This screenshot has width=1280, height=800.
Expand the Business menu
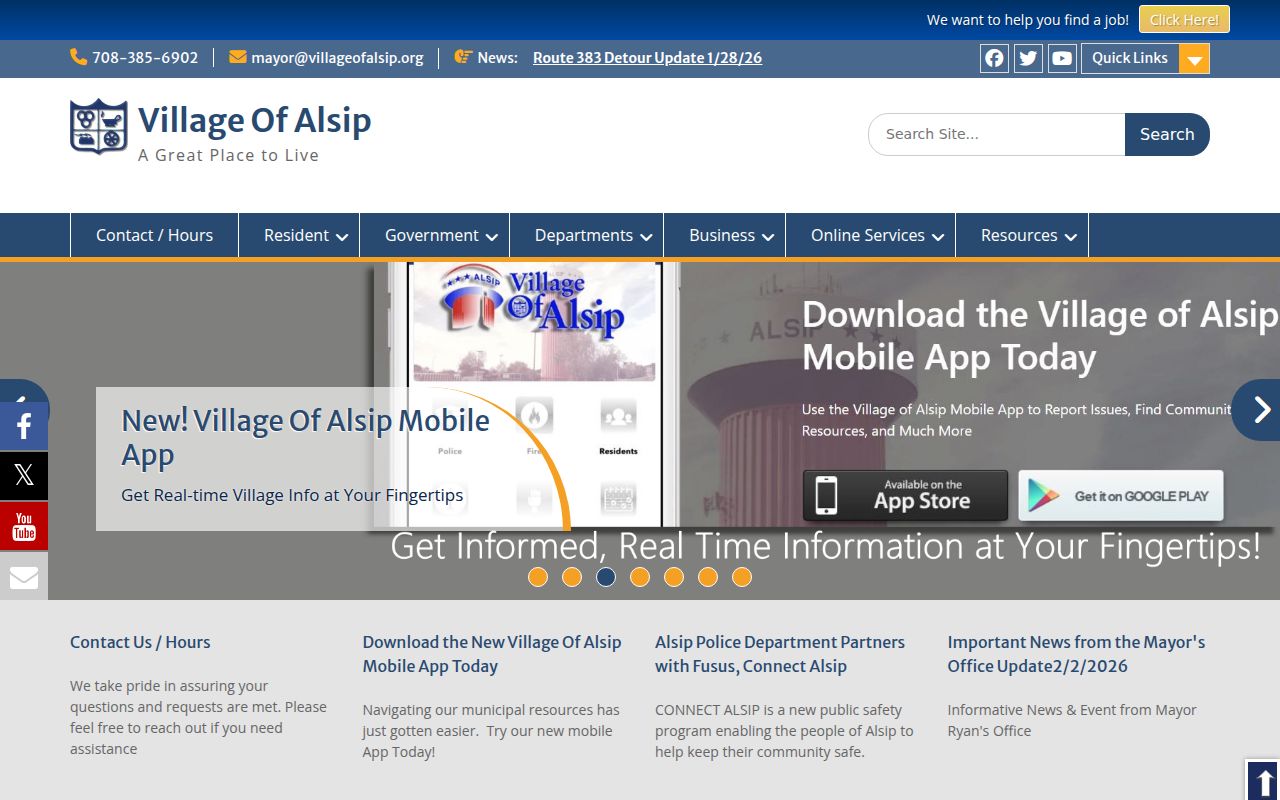pyautogui.click(x=725, y=236)
